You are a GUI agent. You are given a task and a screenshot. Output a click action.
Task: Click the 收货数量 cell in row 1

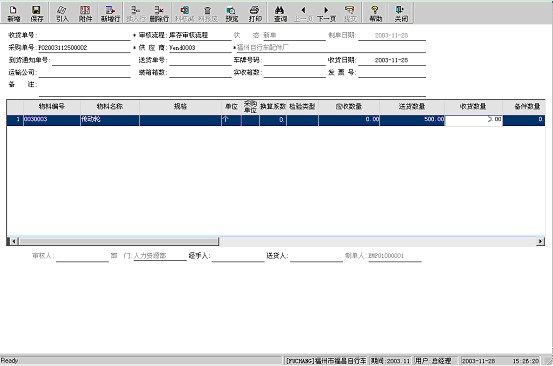pyautogui.click(x=474, y=120)
